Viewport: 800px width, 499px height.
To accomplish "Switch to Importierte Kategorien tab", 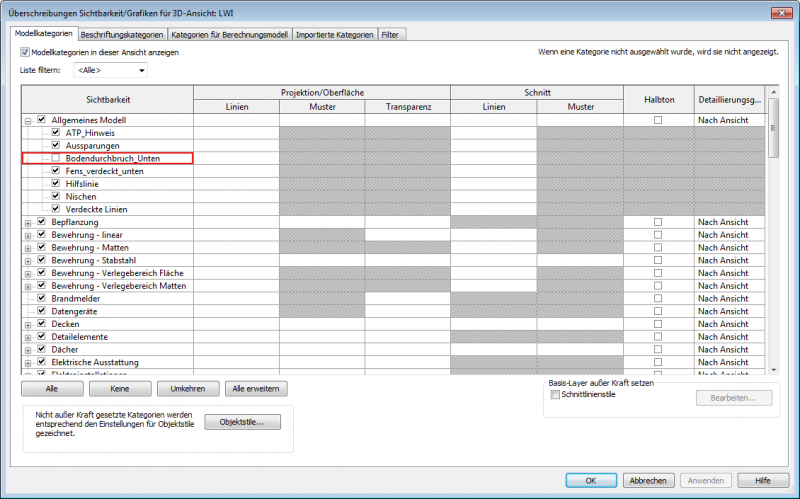I will point(337,34).
